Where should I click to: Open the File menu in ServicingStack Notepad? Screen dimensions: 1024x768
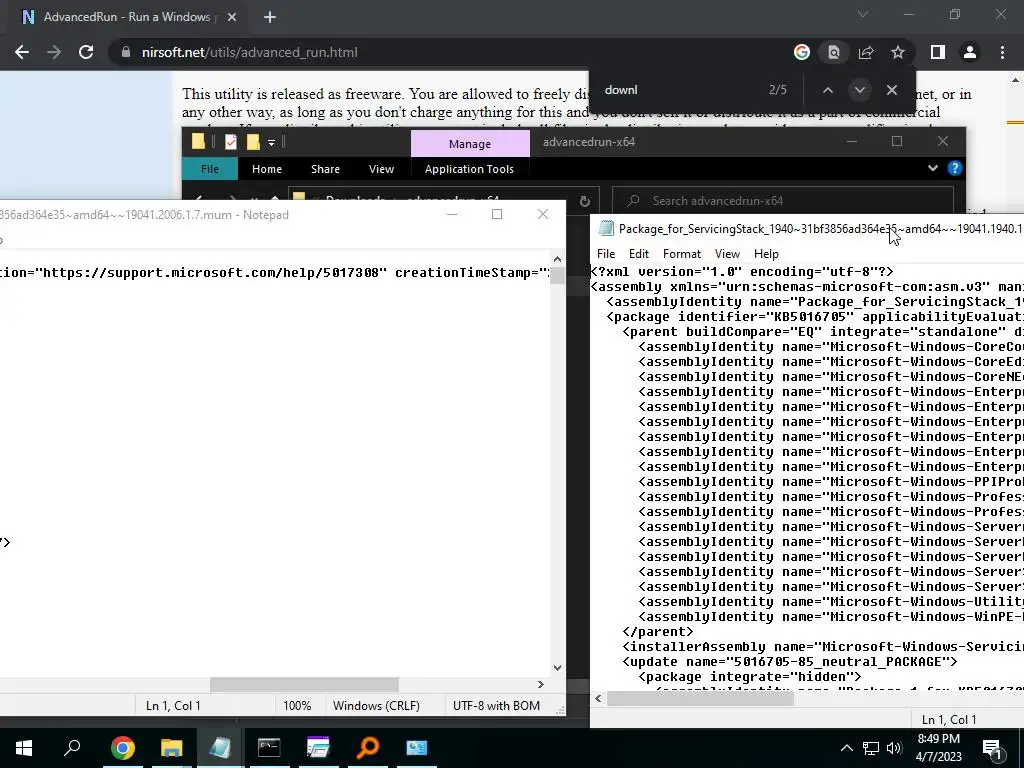pos(605,253)
